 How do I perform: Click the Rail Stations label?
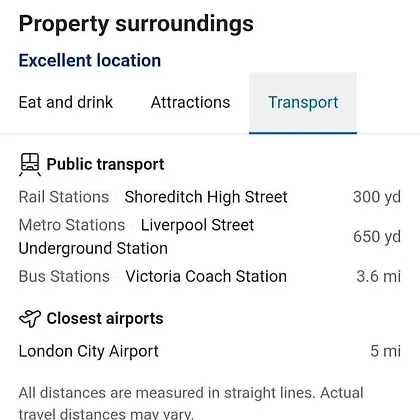(64, 197)
